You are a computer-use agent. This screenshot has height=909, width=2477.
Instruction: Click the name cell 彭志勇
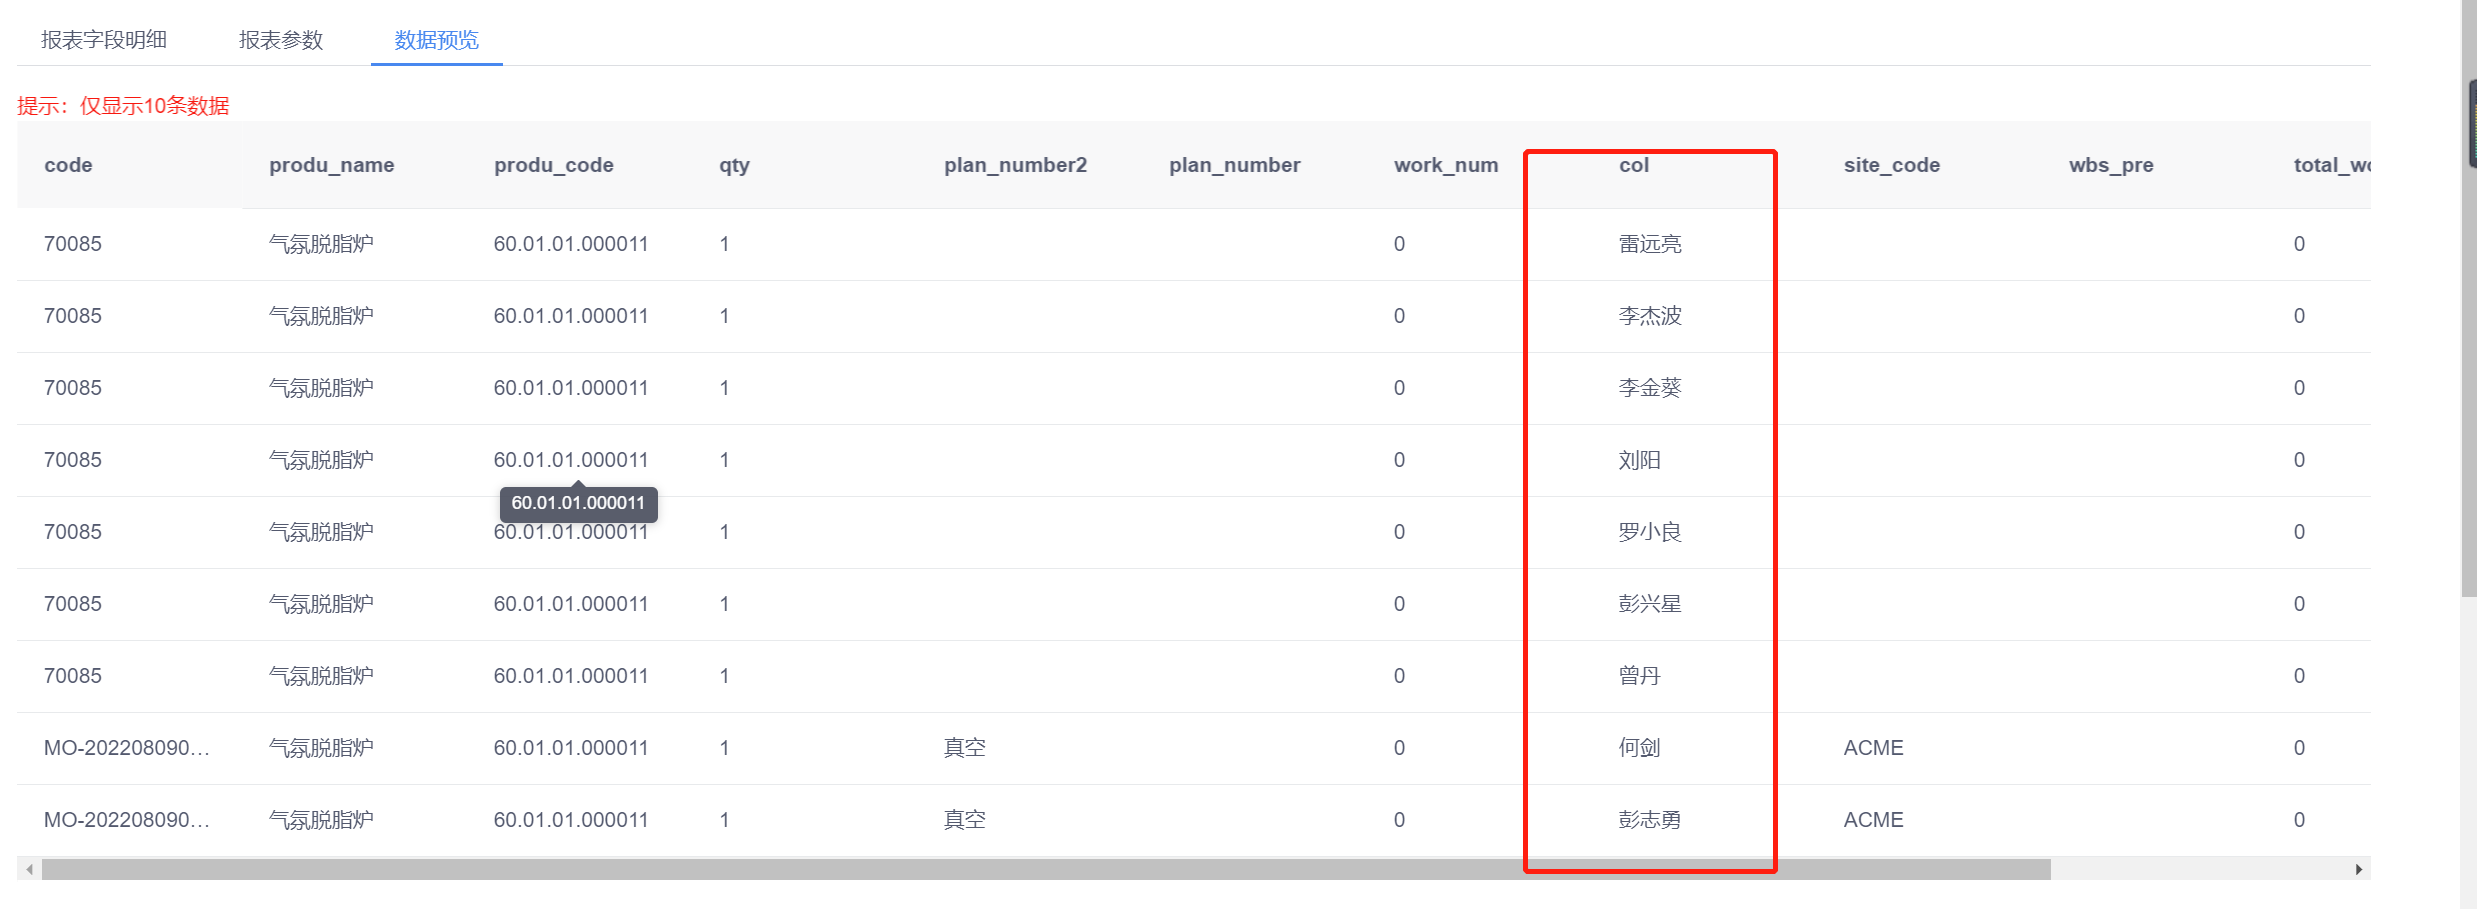[x=1650, y=820]
